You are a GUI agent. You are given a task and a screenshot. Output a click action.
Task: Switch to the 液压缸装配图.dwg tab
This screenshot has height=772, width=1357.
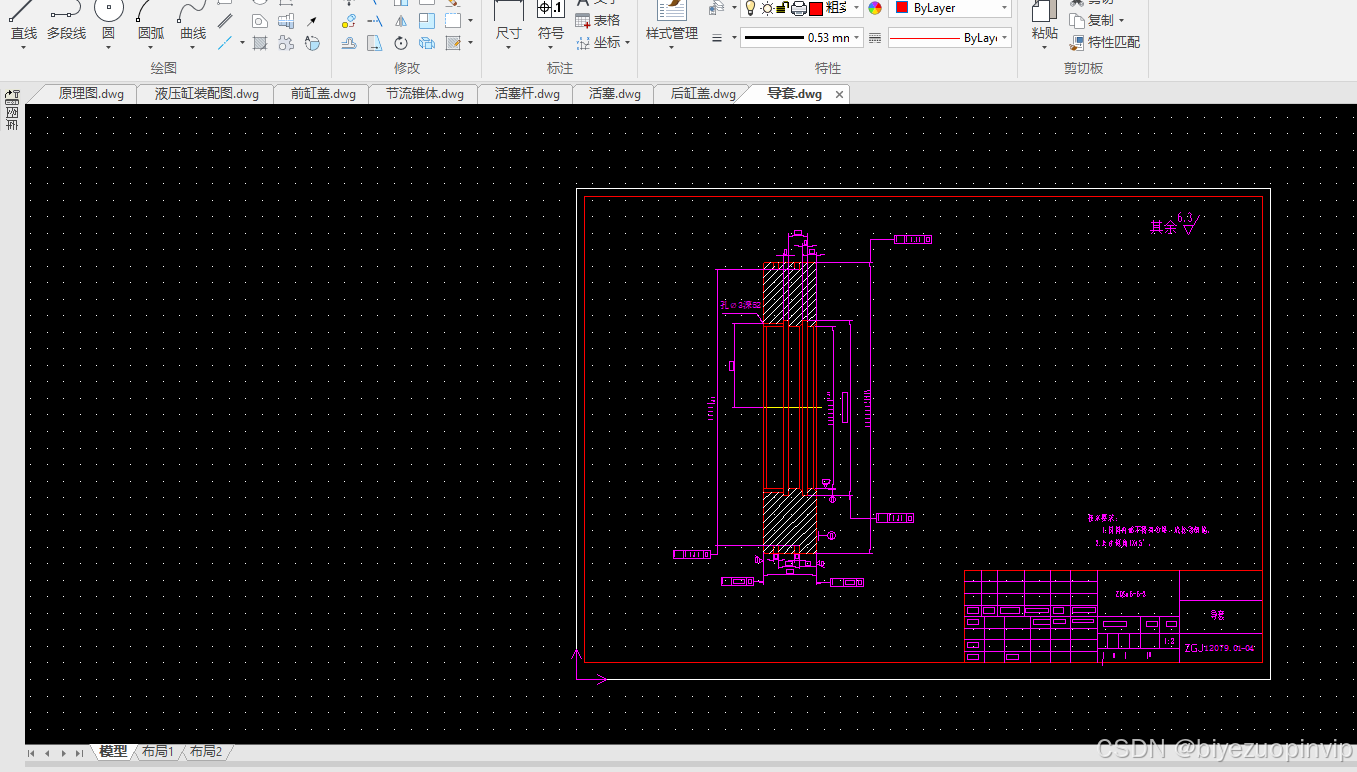coord(206,94)
